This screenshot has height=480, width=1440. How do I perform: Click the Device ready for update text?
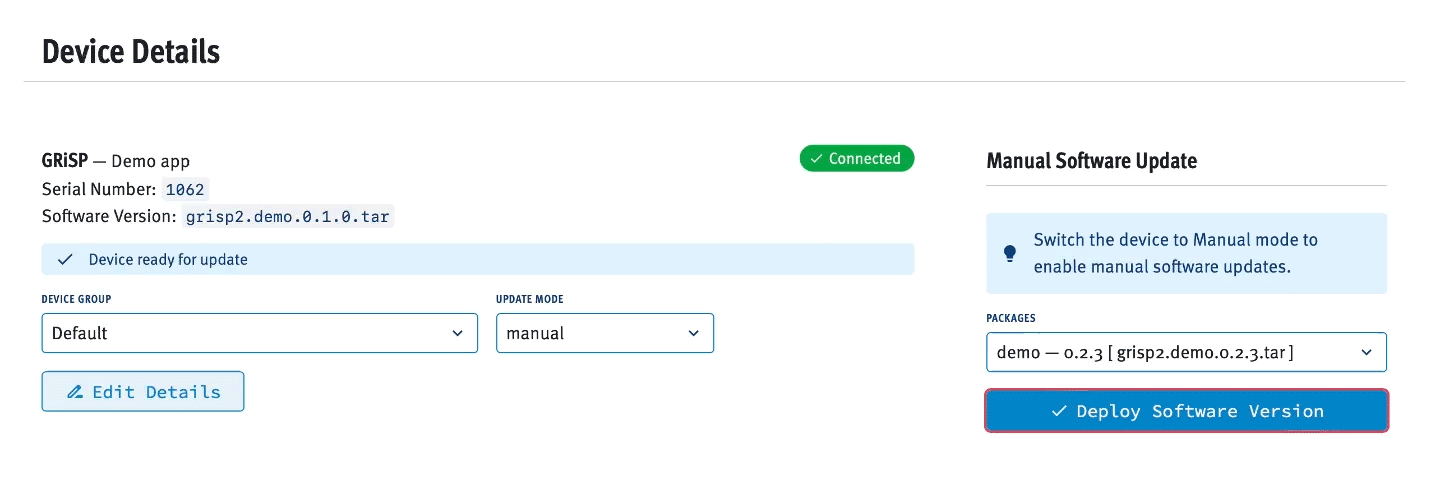tap(168, 259)
